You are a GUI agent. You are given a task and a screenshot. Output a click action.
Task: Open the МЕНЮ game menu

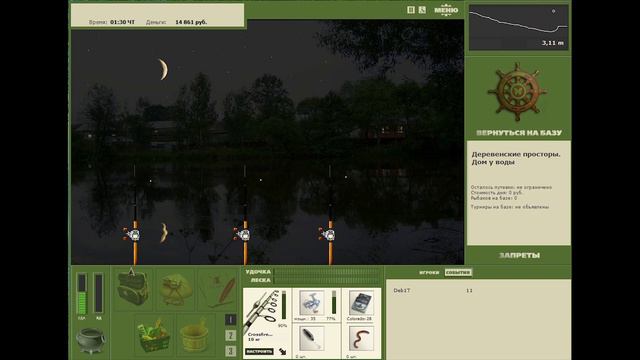pos(446,9)
